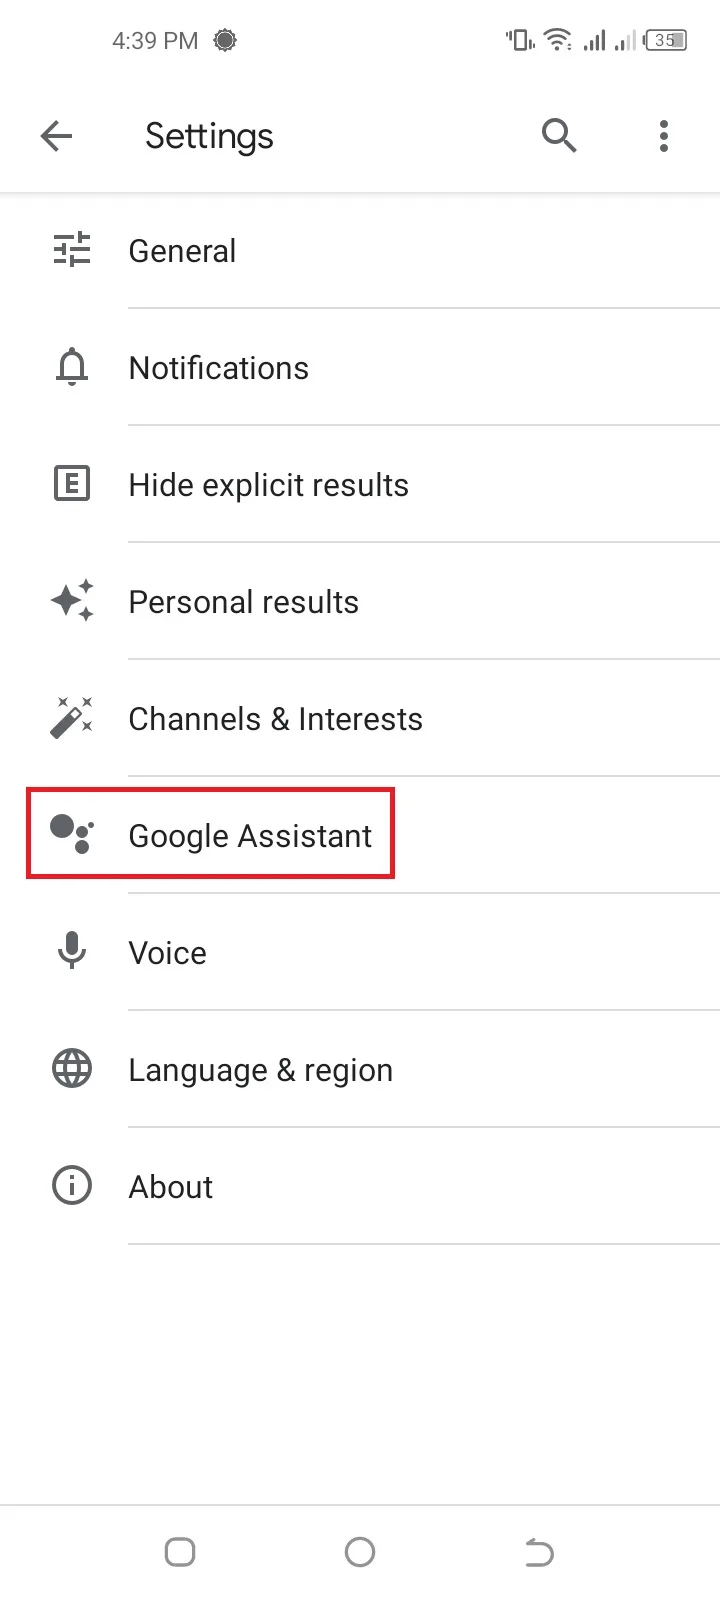Tap the Personal results sparkle icon
Screen dimensions: 720x1600
pyautogui.click(x=72, y=601)
